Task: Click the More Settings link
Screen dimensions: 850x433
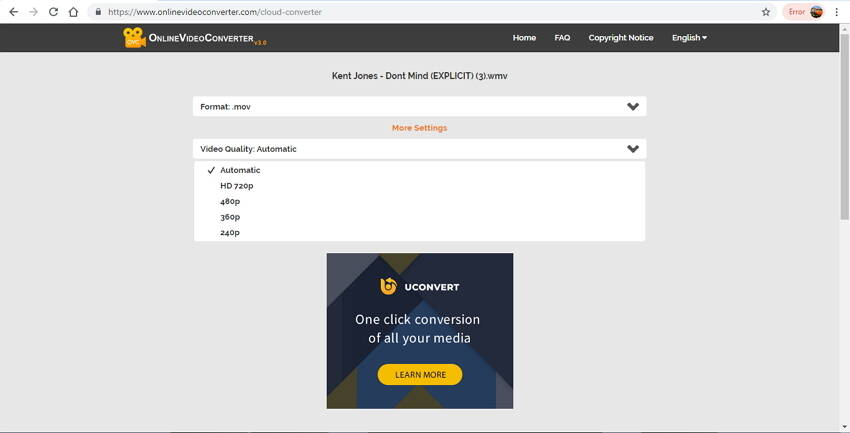Action: (x=420, y=128)
